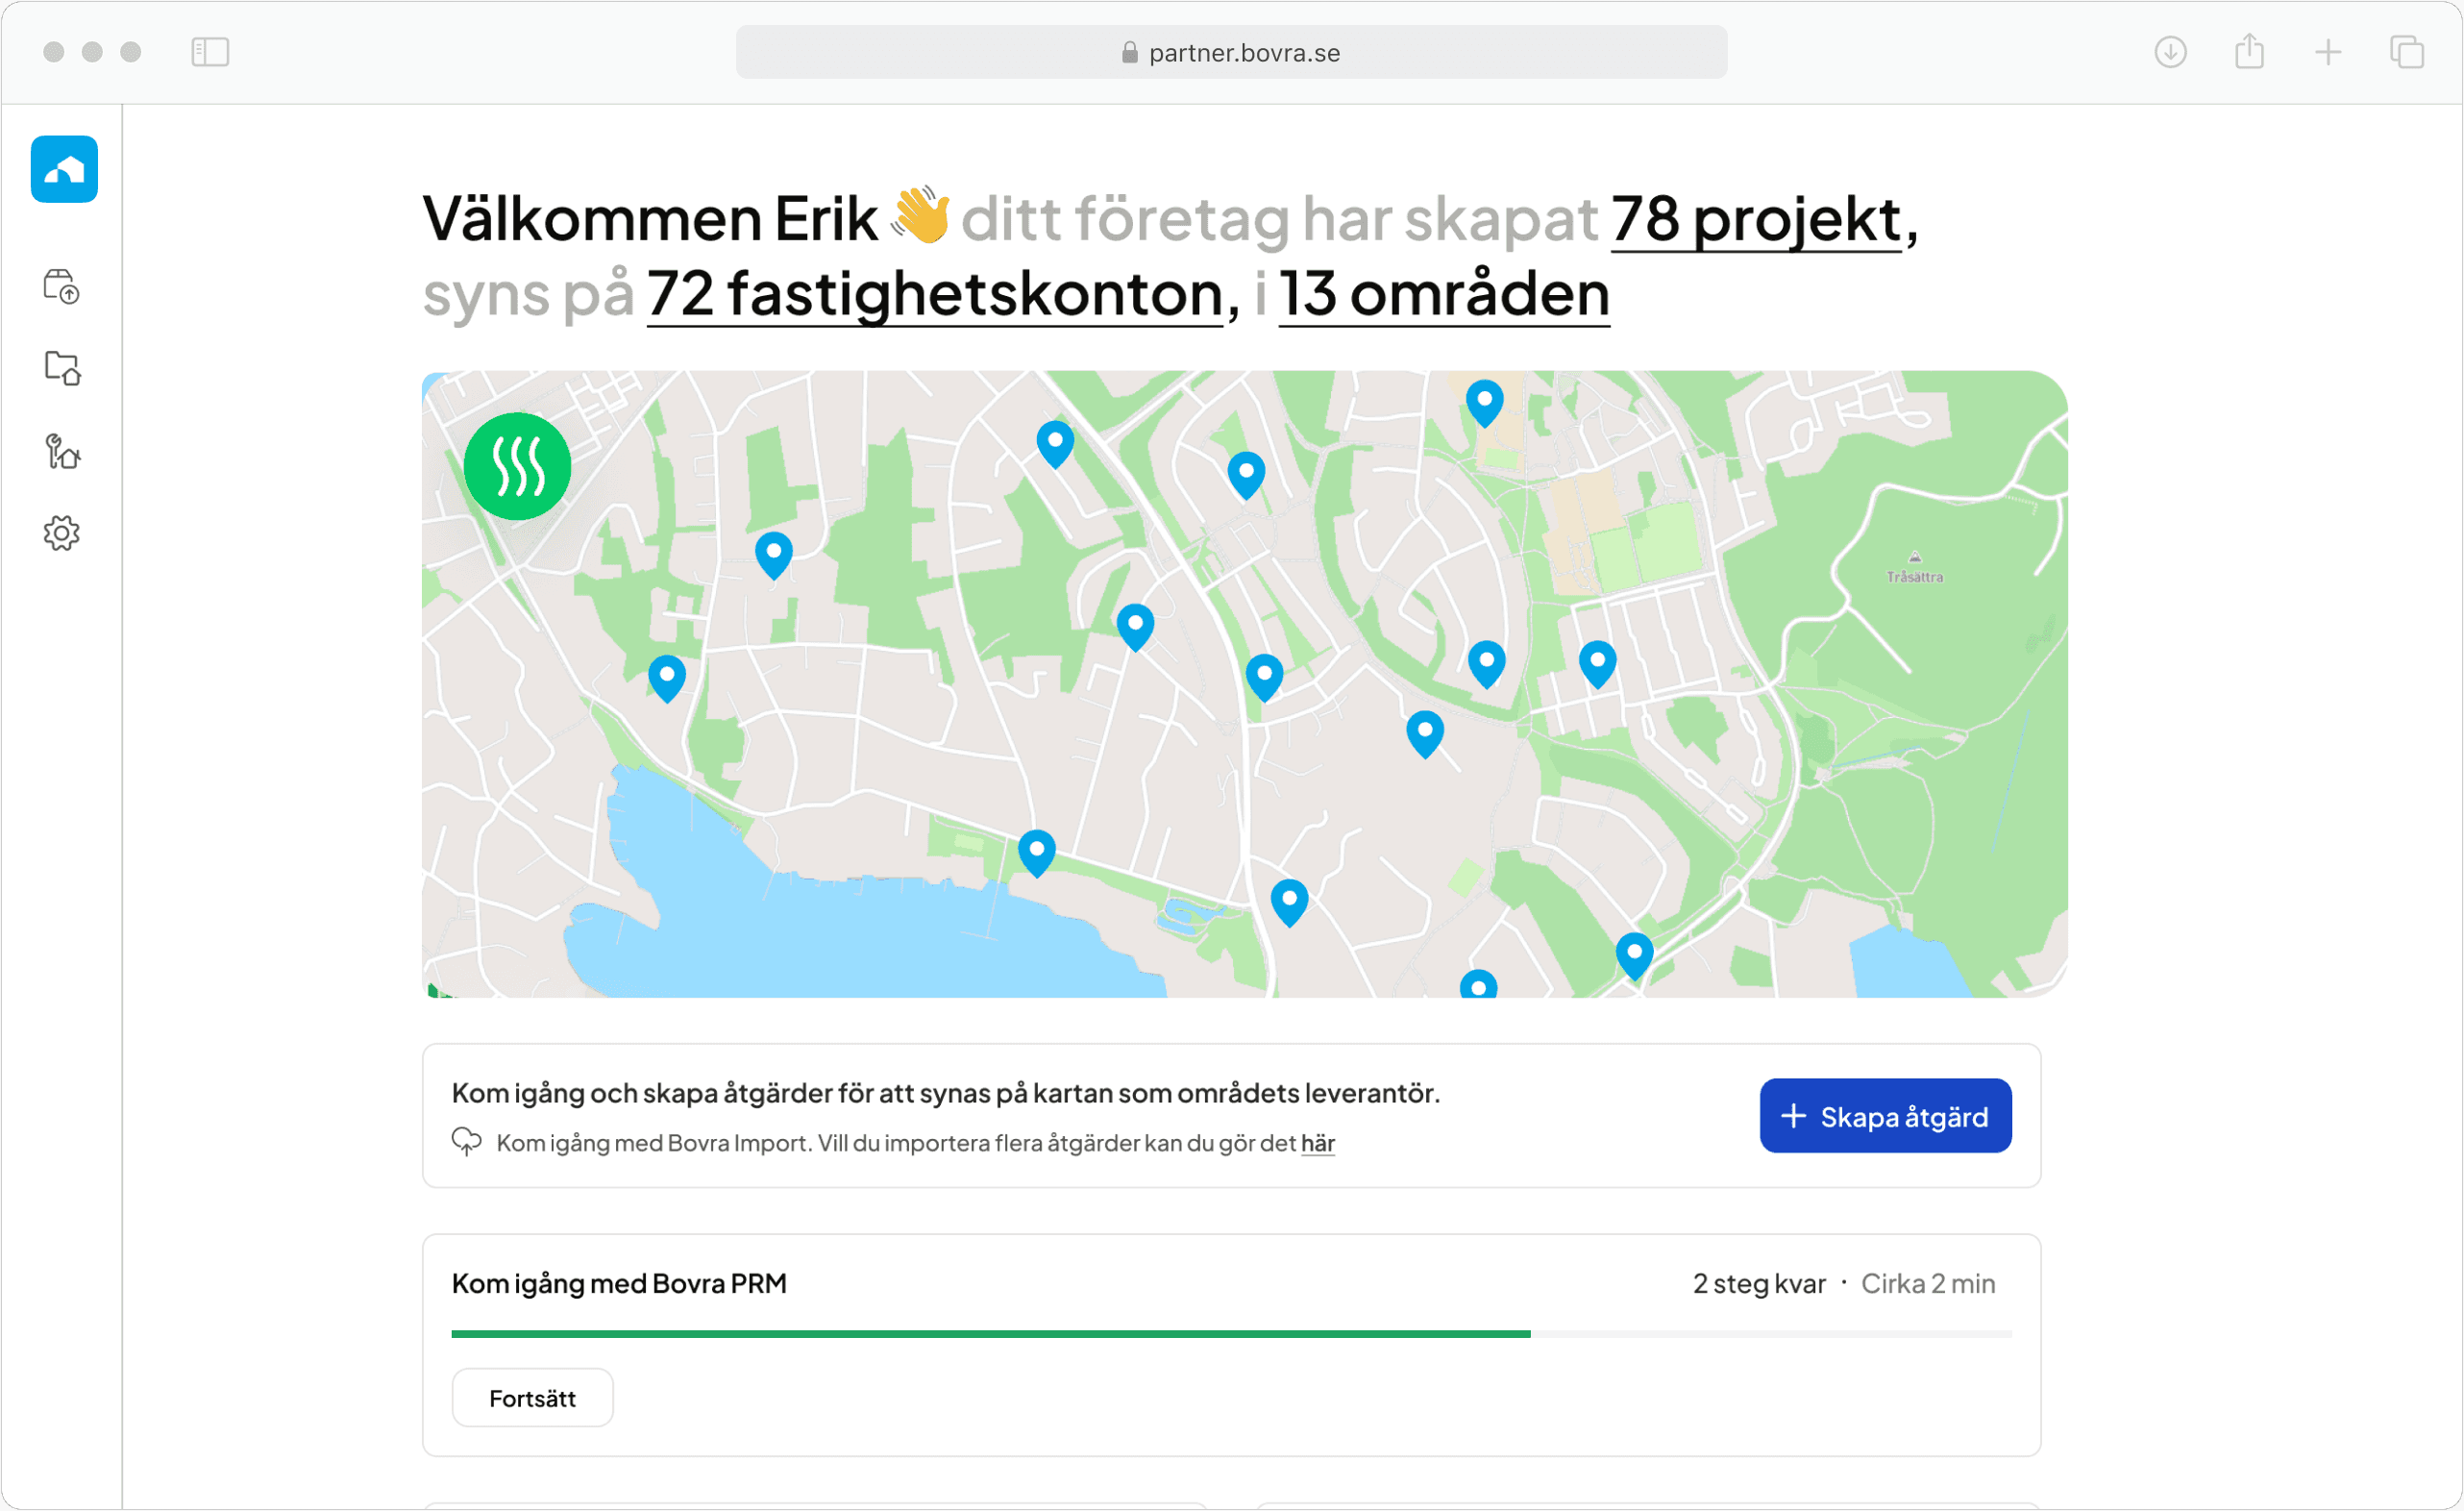
Task: Click the Bovra home logo icon
Action: click(x=64, y=169)
